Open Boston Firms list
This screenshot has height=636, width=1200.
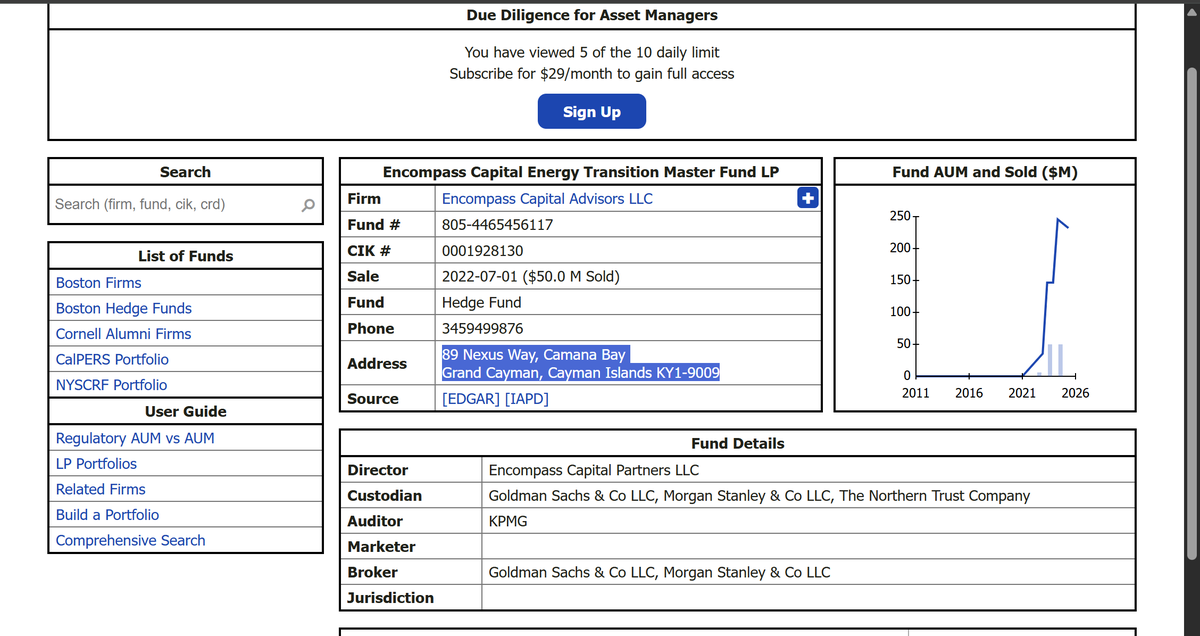tap(98, 283)
